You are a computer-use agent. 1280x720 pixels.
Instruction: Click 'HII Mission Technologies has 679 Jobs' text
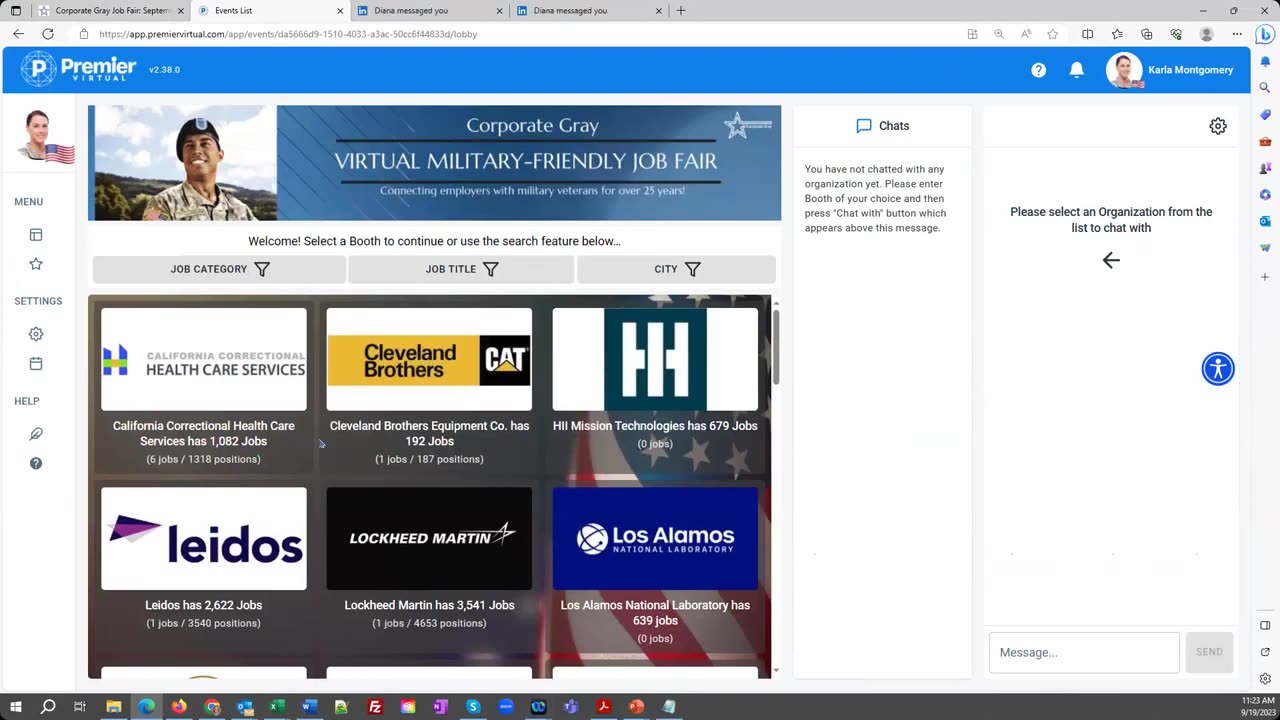pos(655,426)
